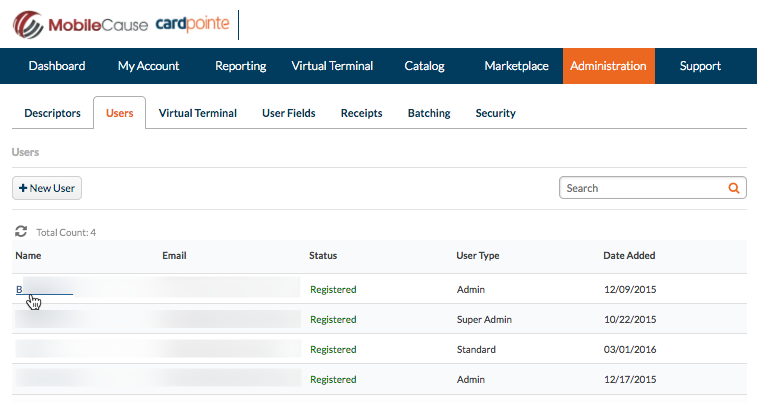Click the Status column header
Screen dimensions: 757x403
pos(323,255)
